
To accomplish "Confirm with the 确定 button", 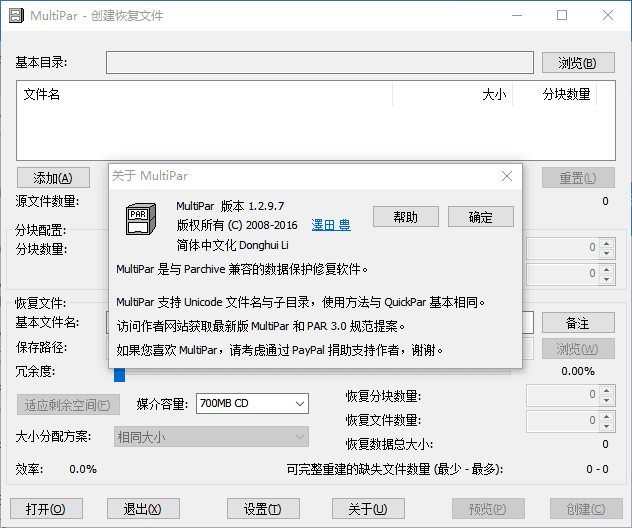I will 481,217.
